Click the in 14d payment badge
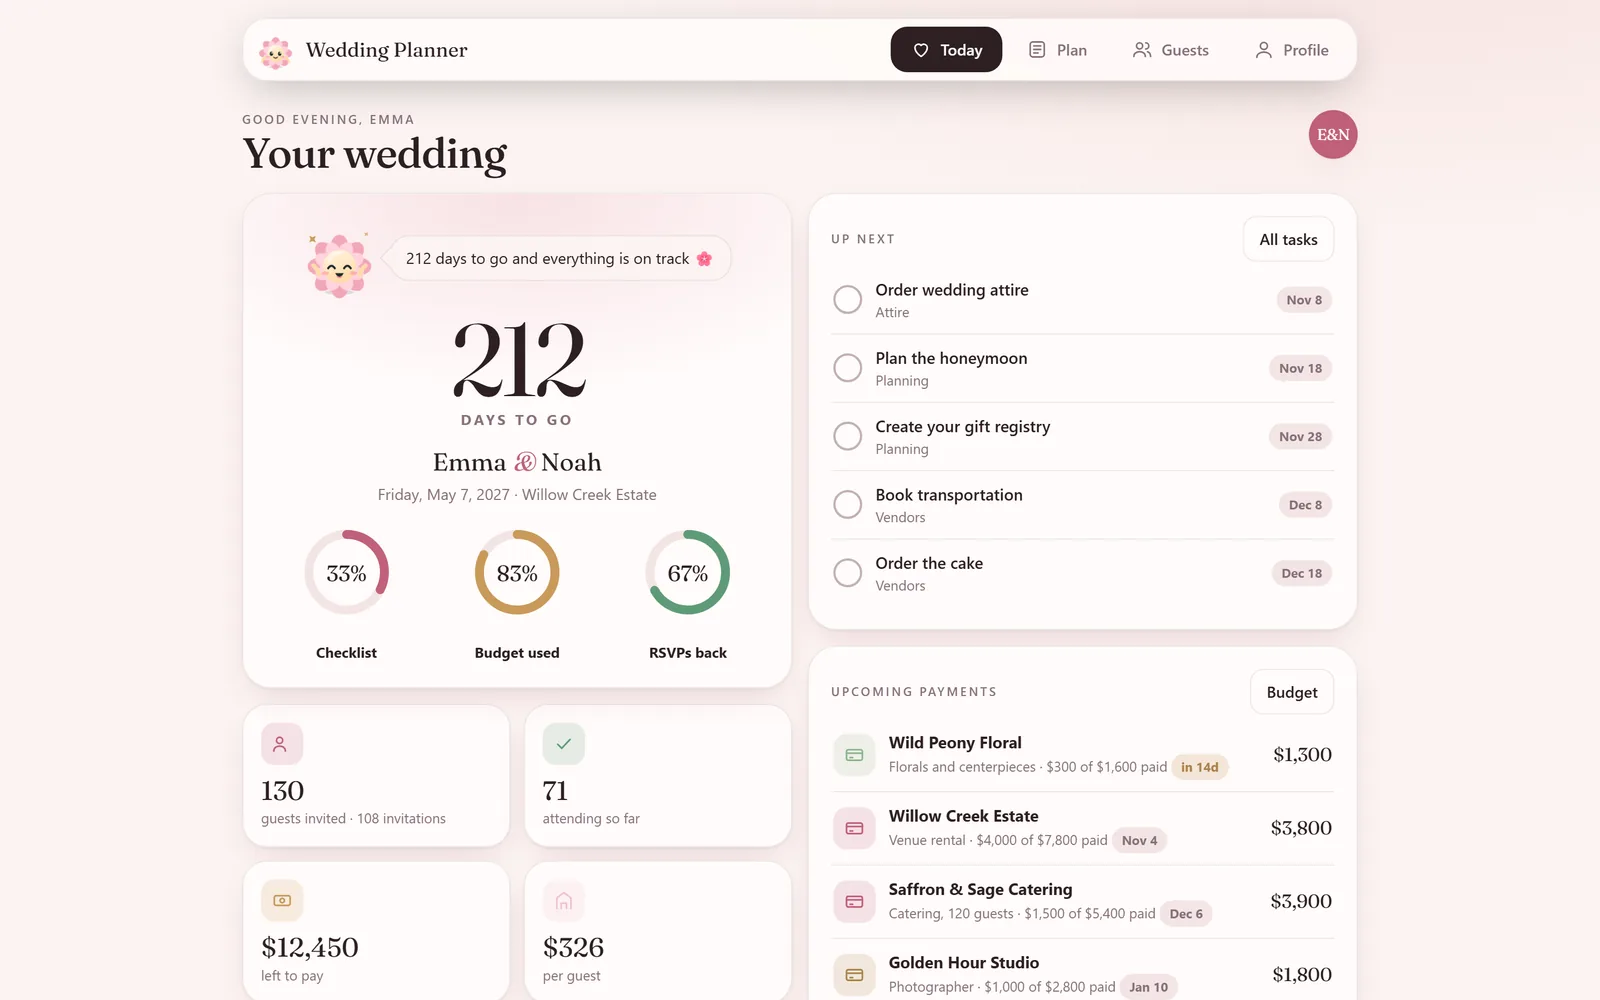 (1199, 767)
